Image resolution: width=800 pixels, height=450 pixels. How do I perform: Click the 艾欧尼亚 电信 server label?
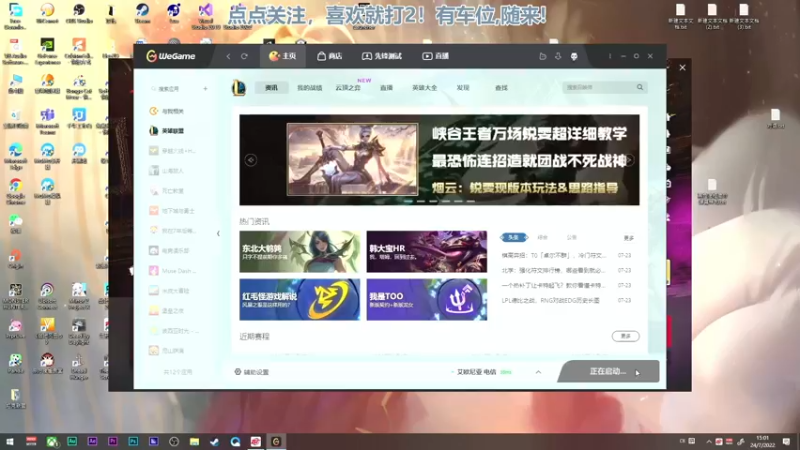(476, 372)
